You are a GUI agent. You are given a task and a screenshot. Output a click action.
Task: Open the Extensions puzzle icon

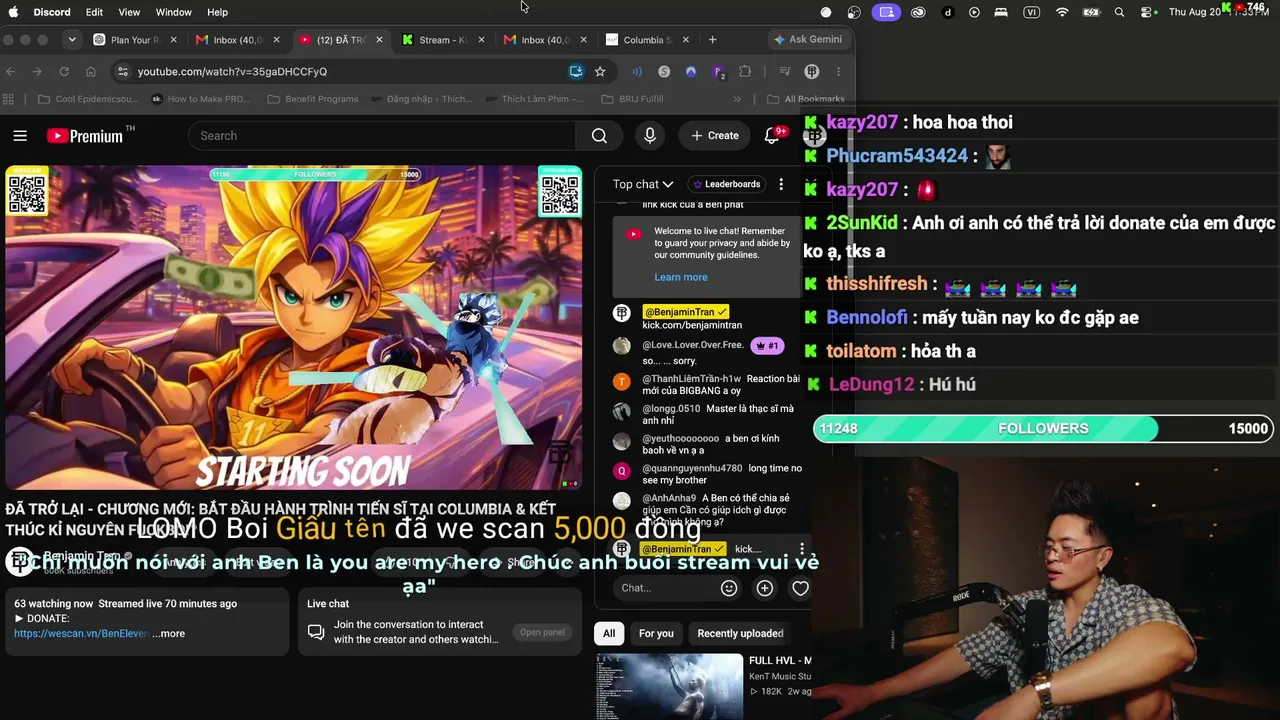tap(745, 72)
